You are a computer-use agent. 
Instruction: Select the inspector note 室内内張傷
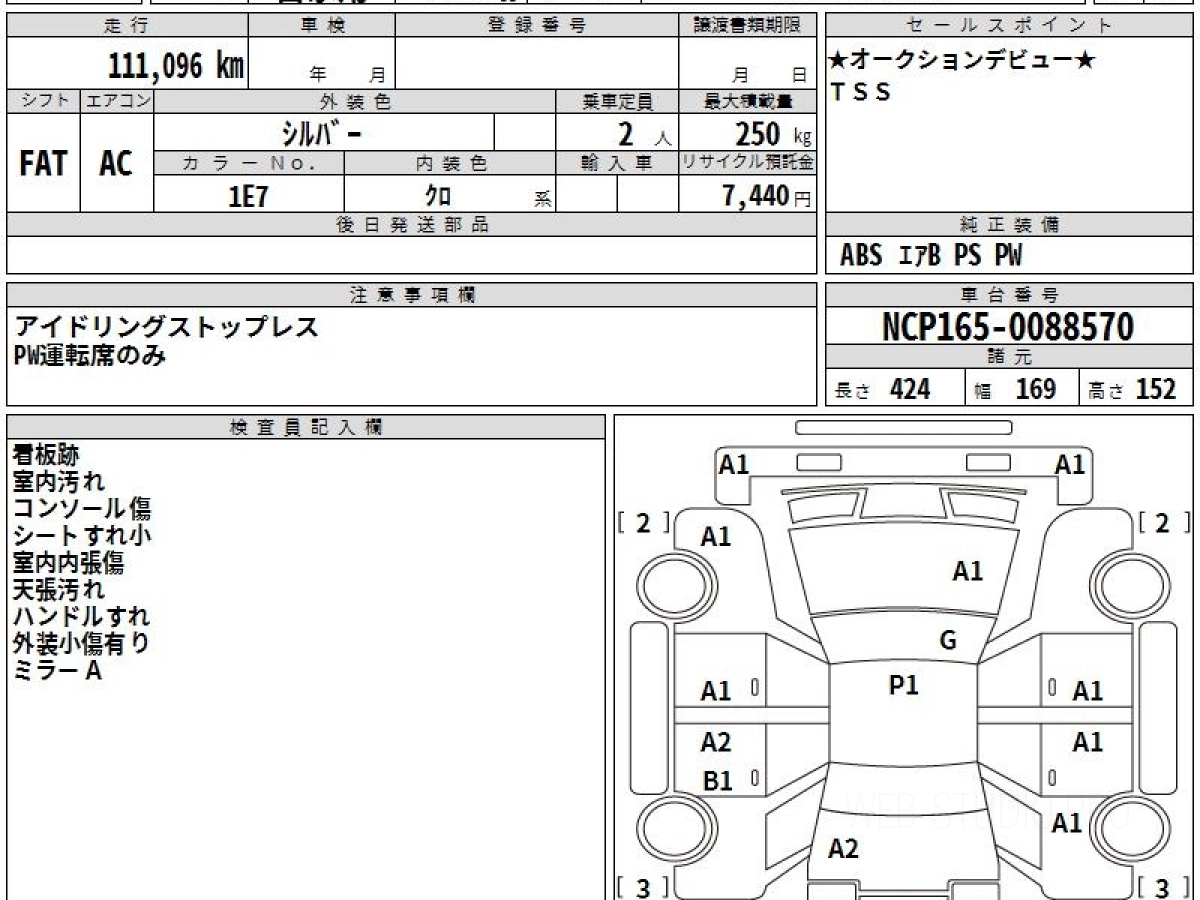(x=69, y=563)
